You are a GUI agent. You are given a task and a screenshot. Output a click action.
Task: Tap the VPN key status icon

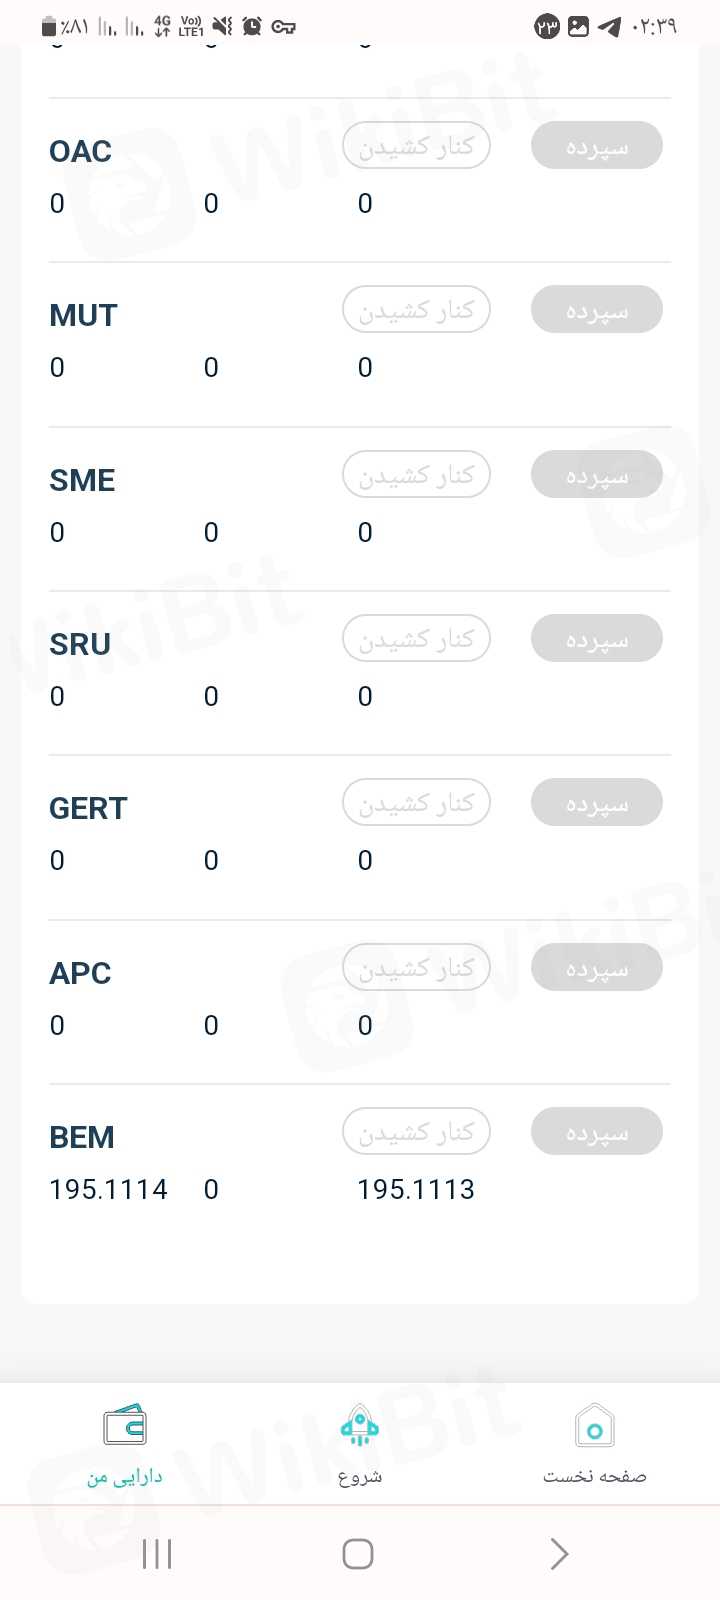tap(283, 27)
